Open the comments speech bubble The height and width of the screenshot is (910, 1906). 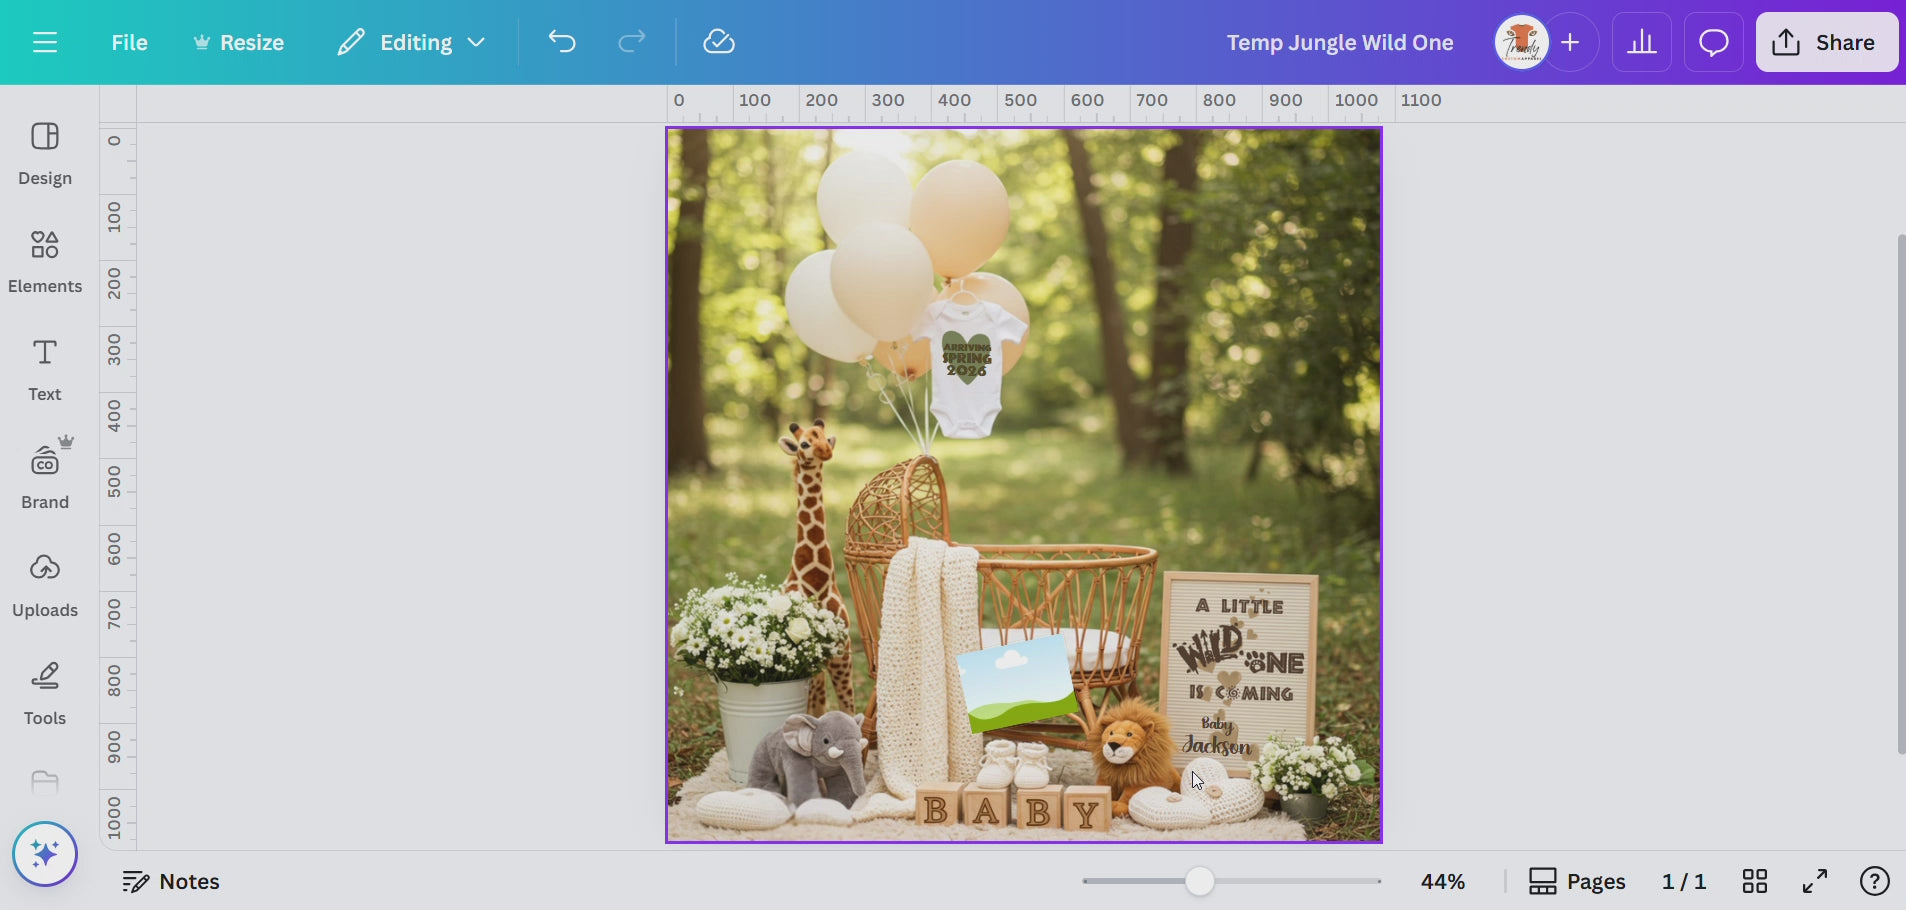[1714, 42]
